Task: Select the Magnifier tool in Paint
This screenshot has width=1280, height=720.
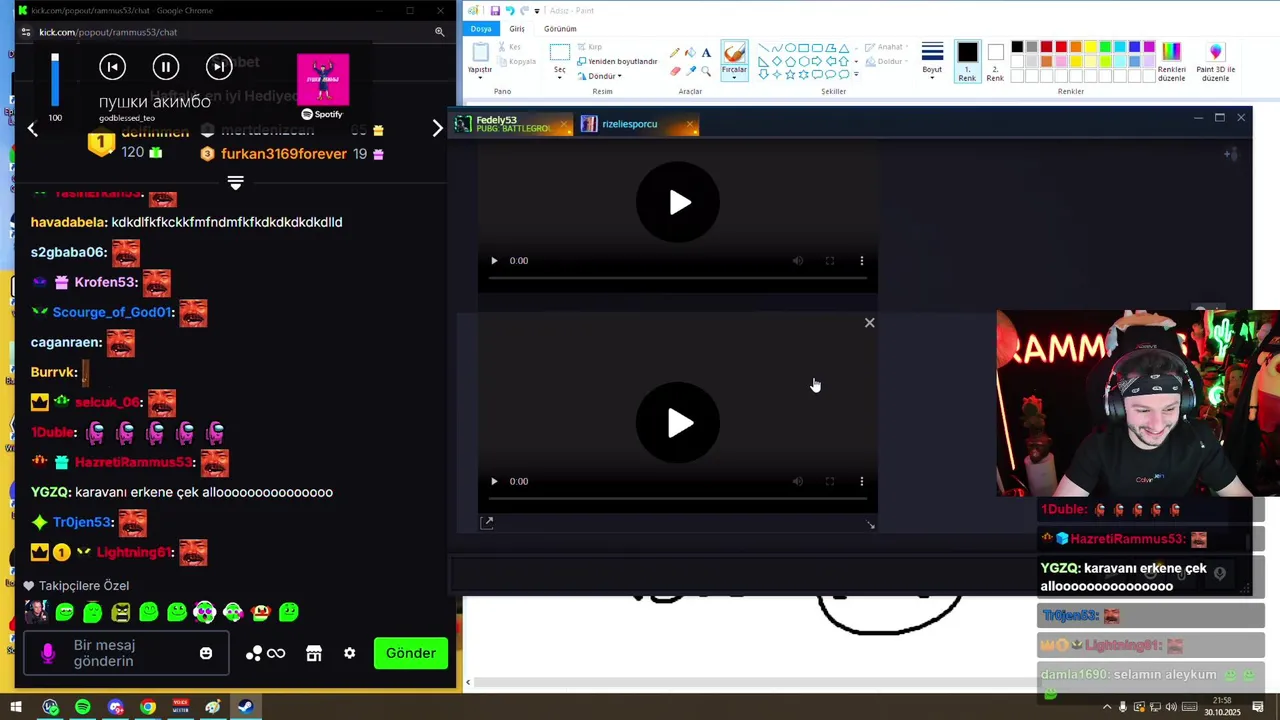Action: tap(706, 71)
